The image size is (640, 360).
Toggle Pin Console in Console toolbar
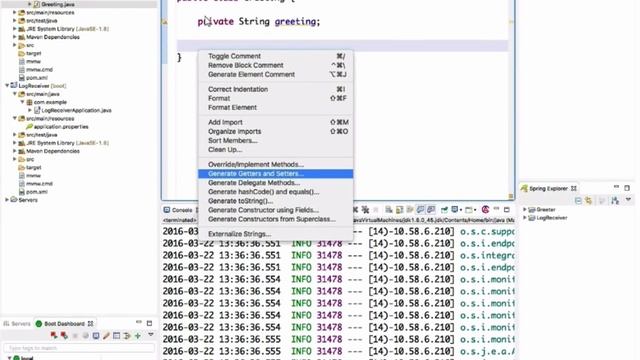(444, 210)
